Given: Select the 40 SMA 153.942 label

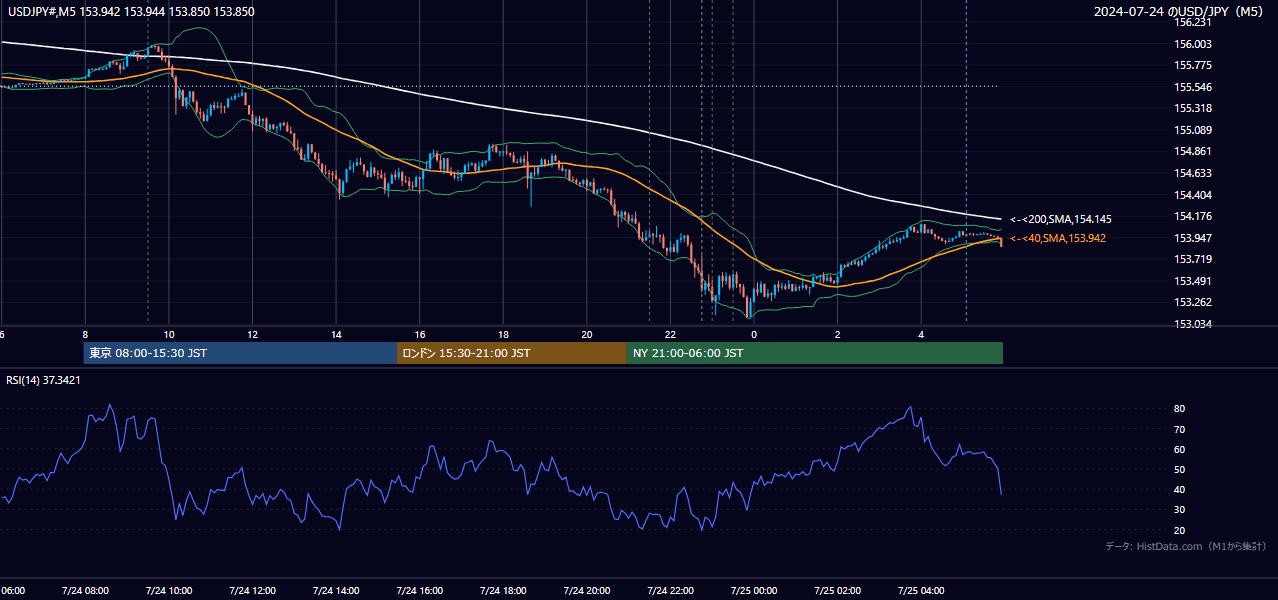Looking at the screenshot, I should (x=1058, y=238).
